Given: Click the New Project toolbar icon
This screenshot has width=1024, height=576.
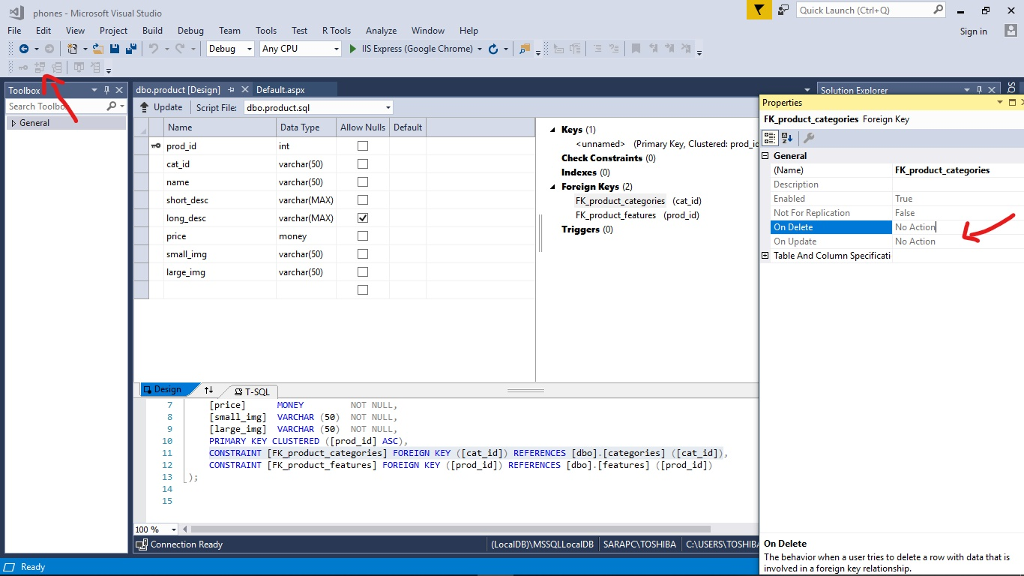Looking at the screenshot, I should 72,49.
